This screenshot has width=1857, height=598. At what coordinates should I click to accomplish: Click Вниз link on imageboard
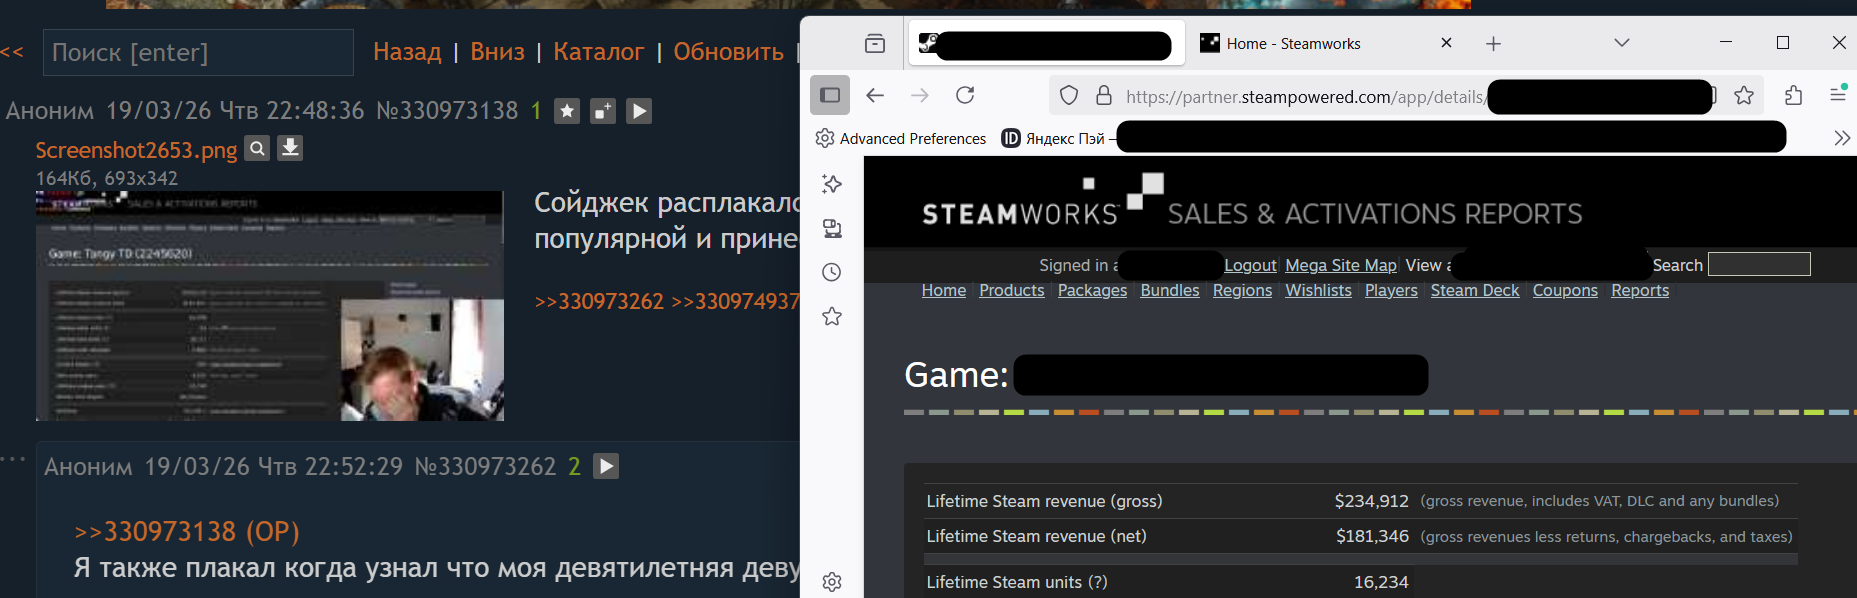497,52
